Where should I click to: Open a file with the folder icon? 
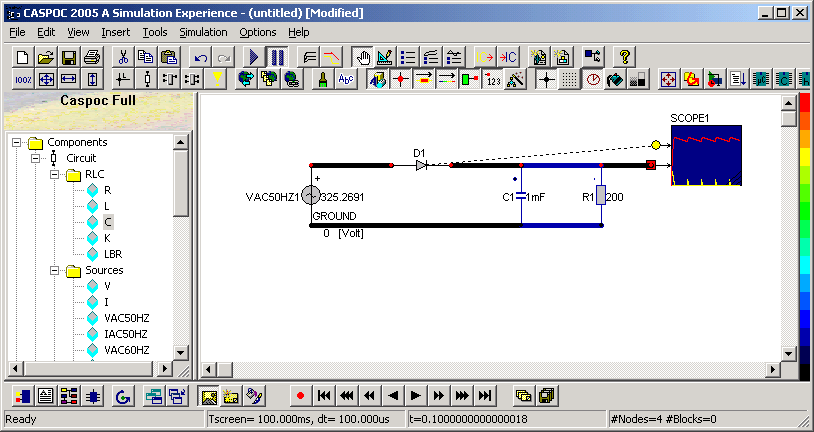coord(46,57)
